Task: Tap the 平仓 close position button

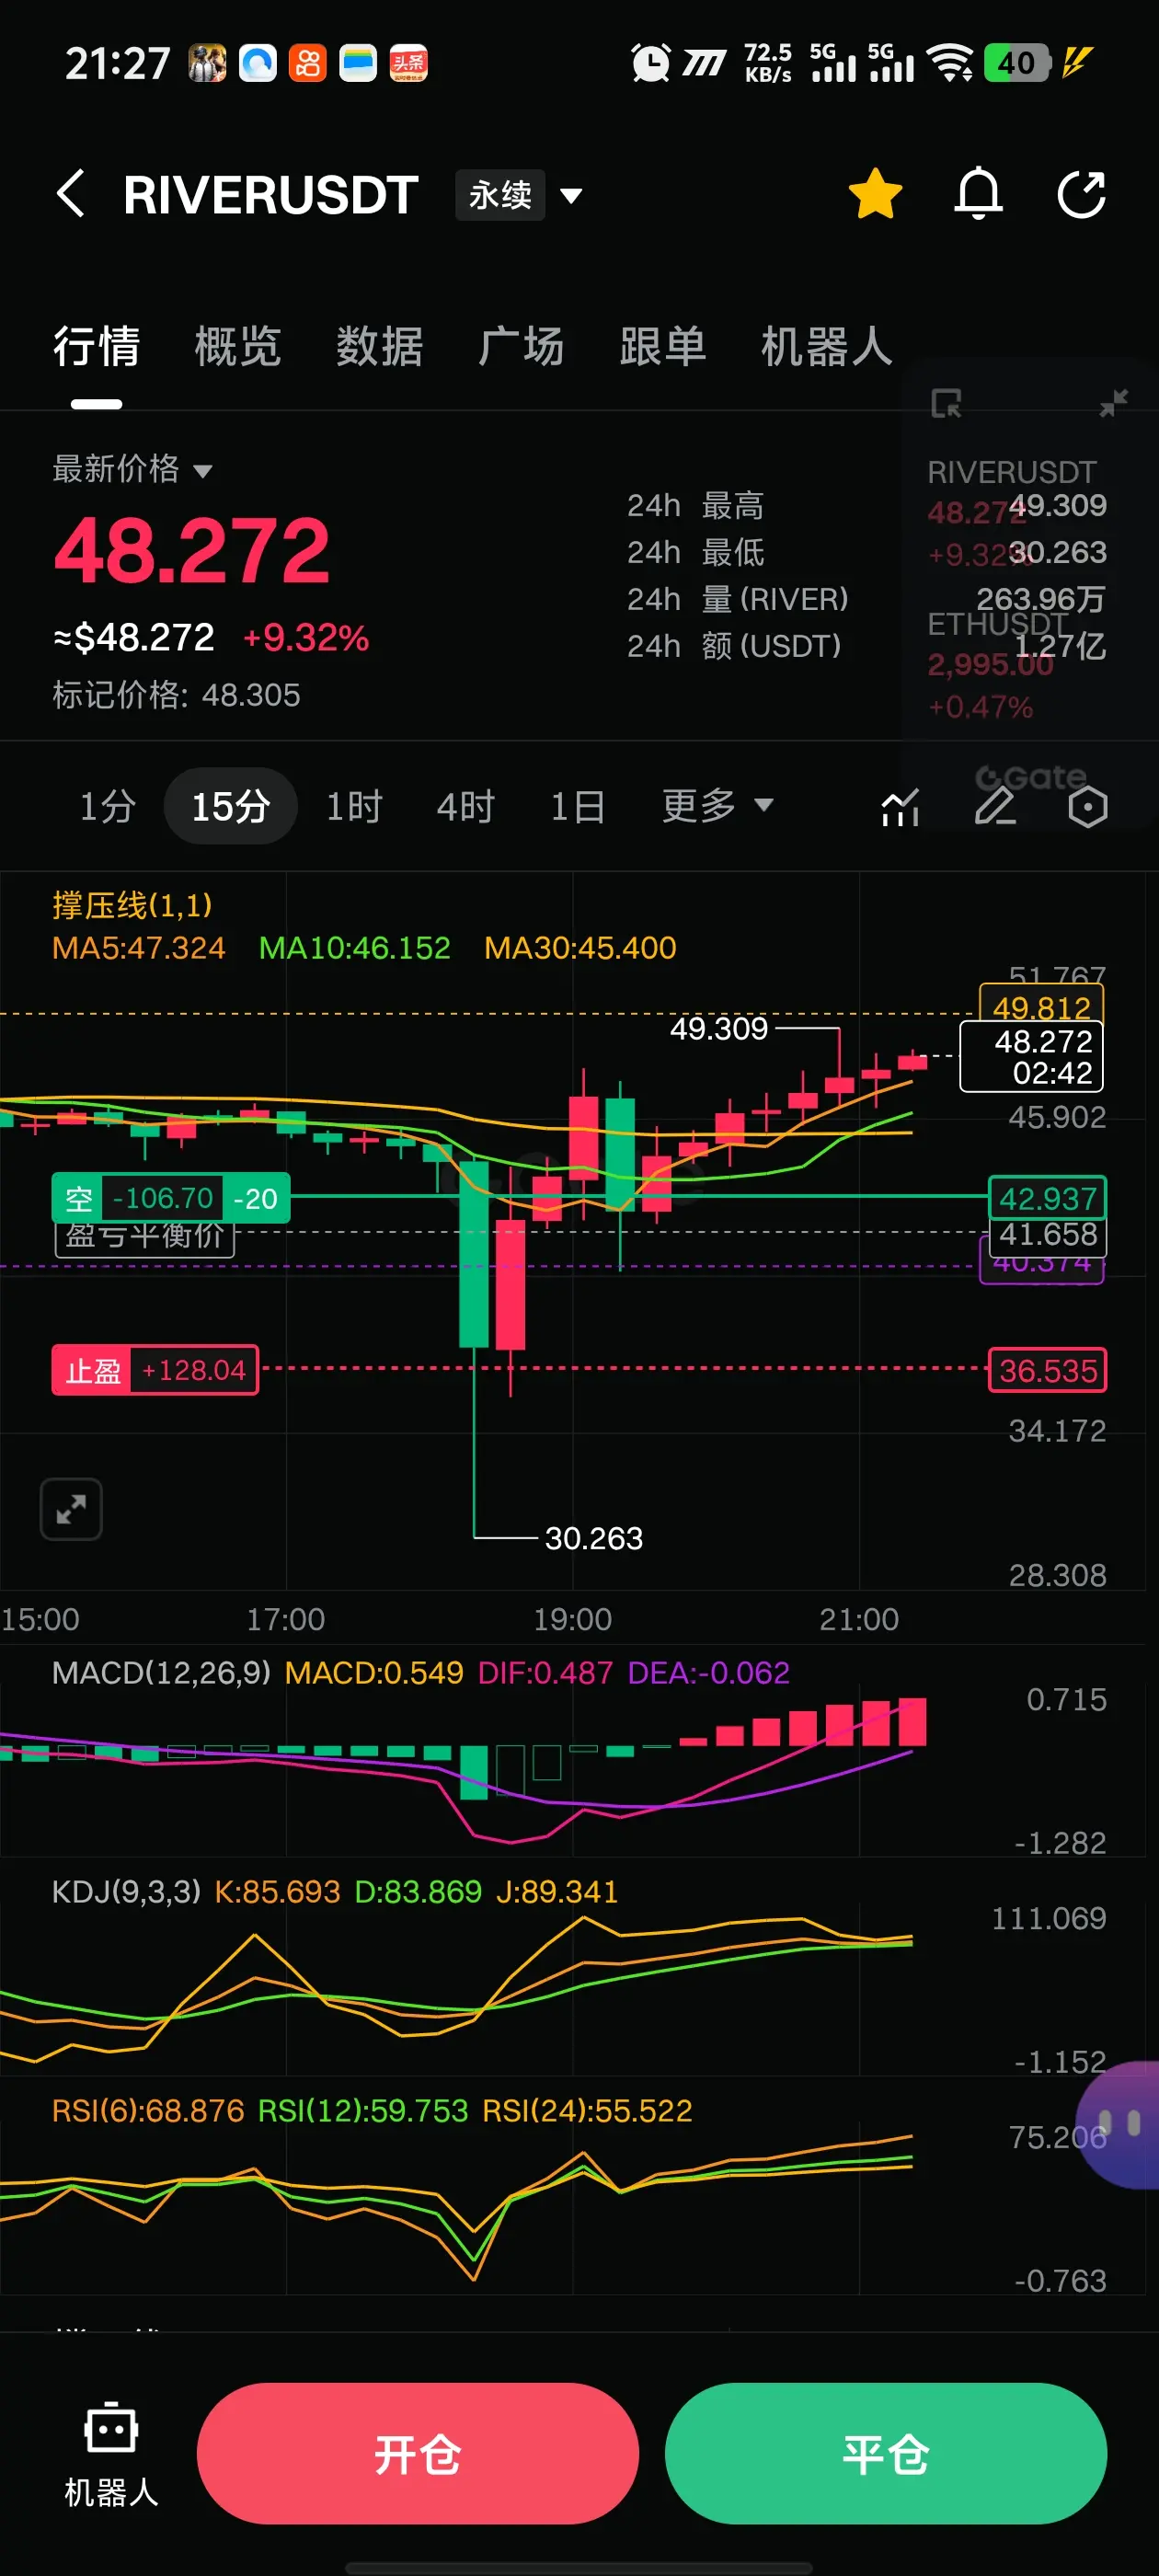Action: pyautogui.click(x=886, y=2453)
